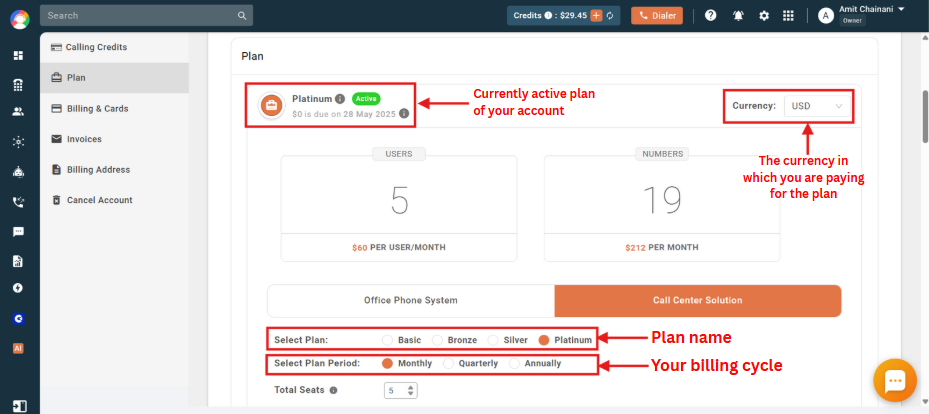Select the Silver plan radio button
929x414 pixels.
point(493,340)
